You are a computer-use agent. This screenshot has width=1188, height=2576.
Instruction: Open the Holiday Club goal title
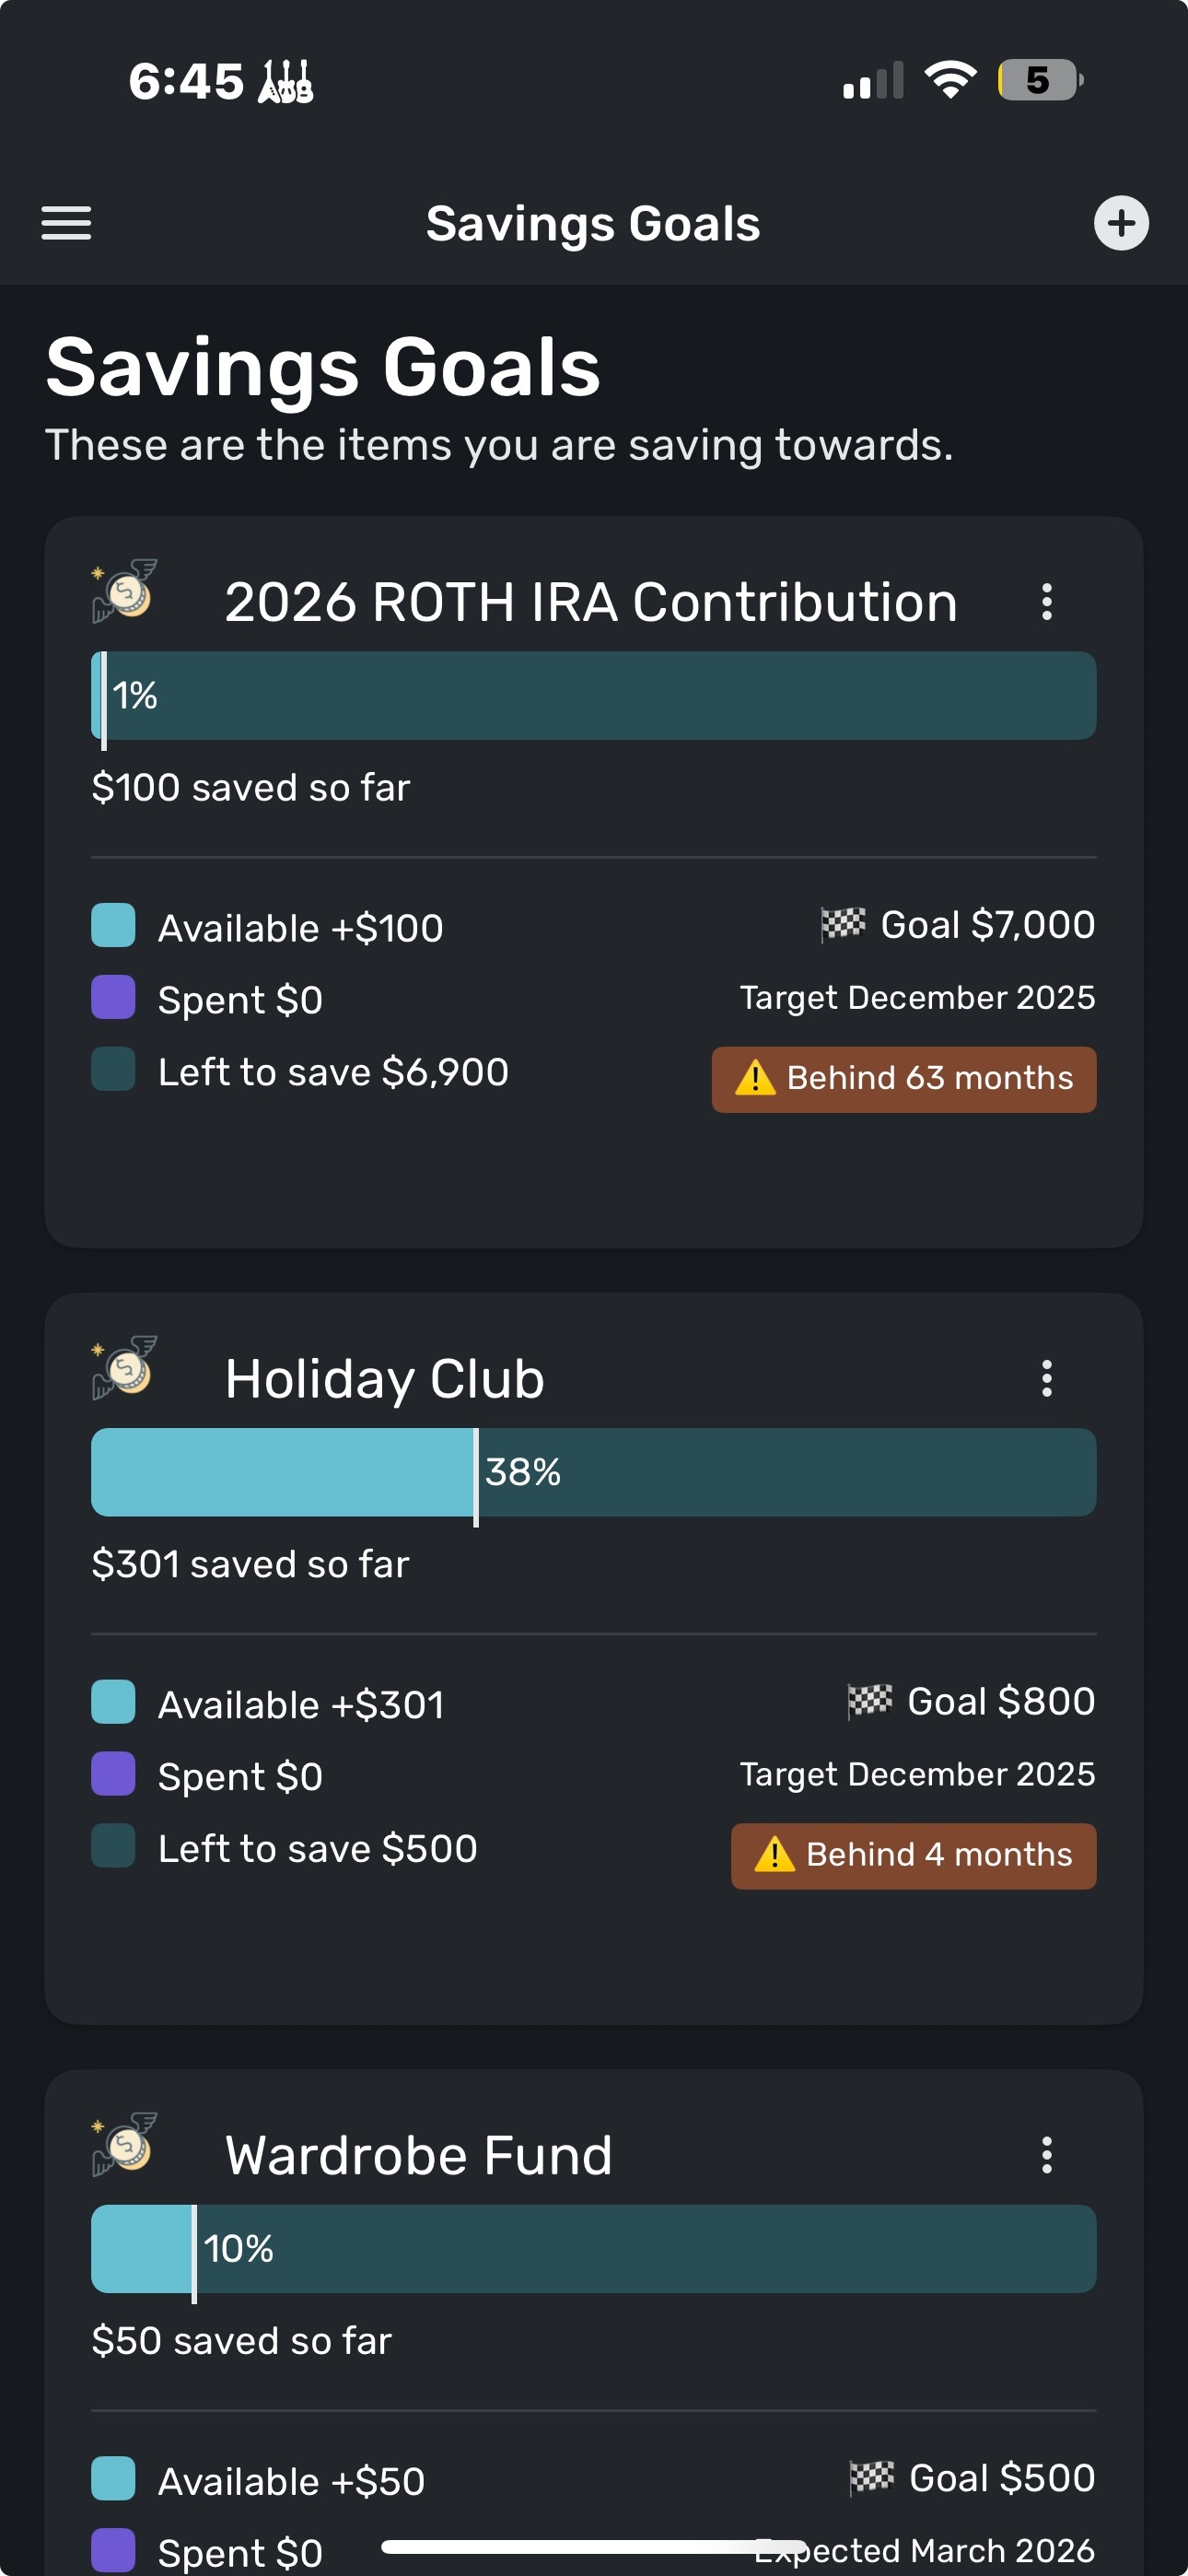(x=384, y=1379)
